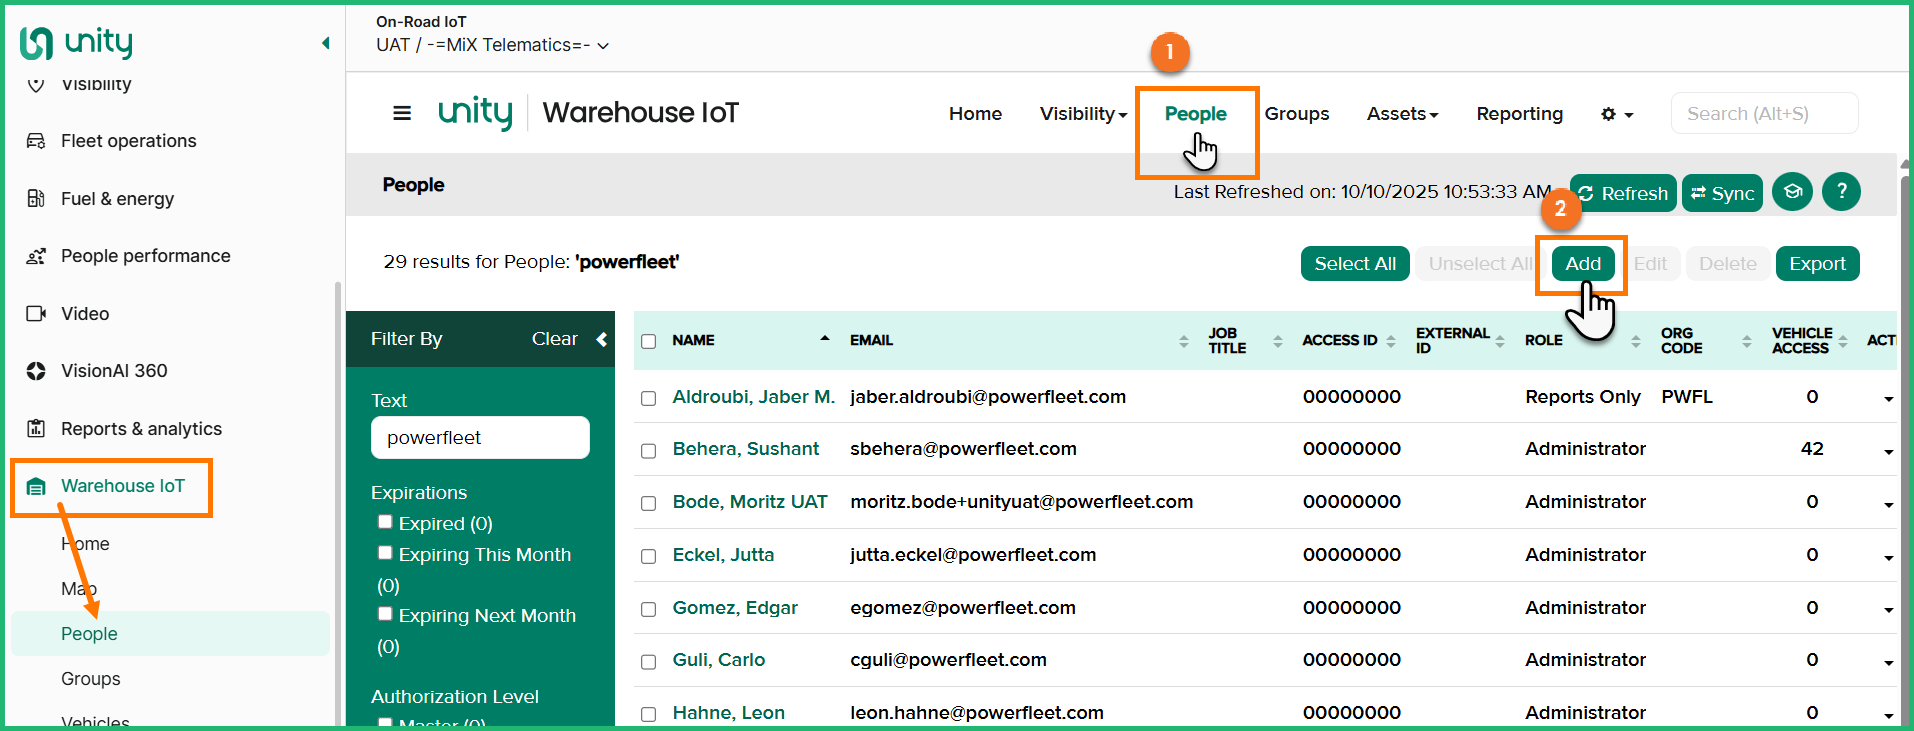
Task: Expand the Visibility dropdown menu
Action: tap(1083, 114)
